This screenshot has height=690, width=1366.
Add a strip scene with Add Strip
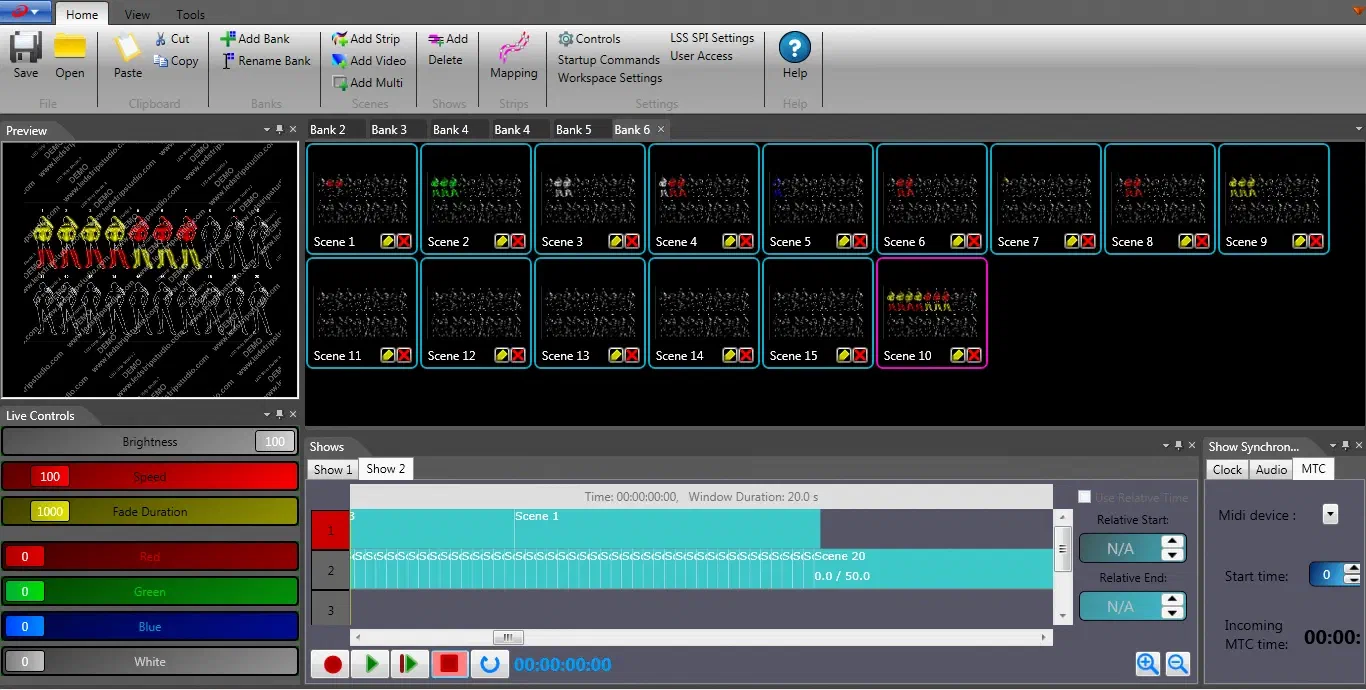(x=366, y=39)
